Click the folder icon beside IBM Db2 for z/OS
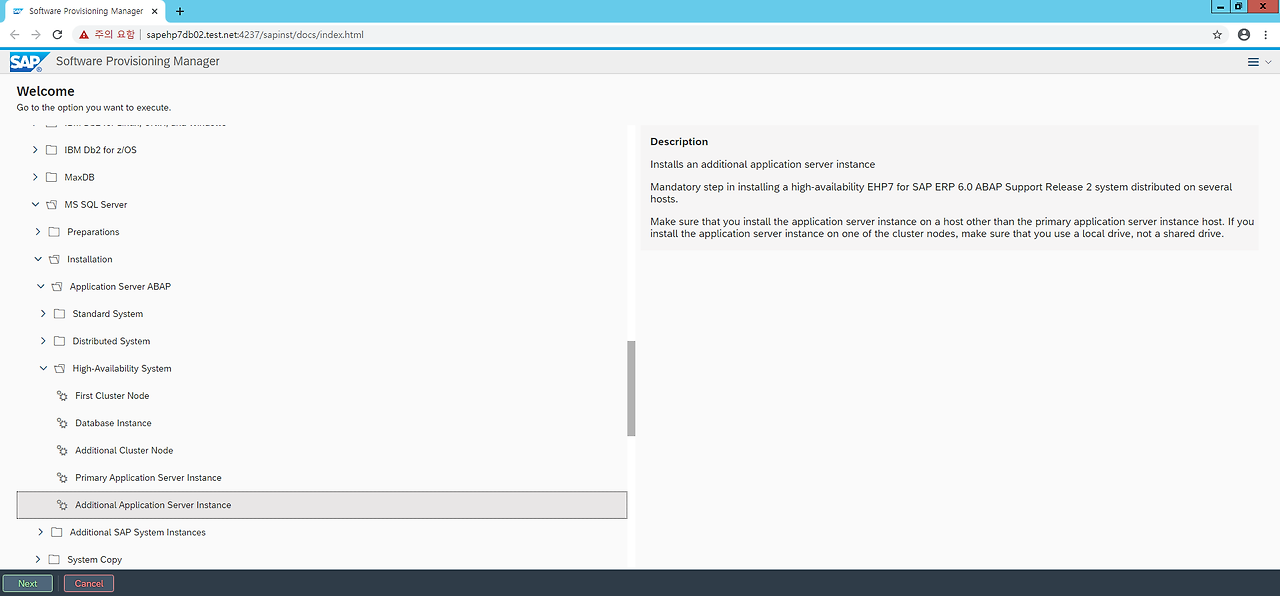The height and width of the screenshot is (596, 1280). 51,150
